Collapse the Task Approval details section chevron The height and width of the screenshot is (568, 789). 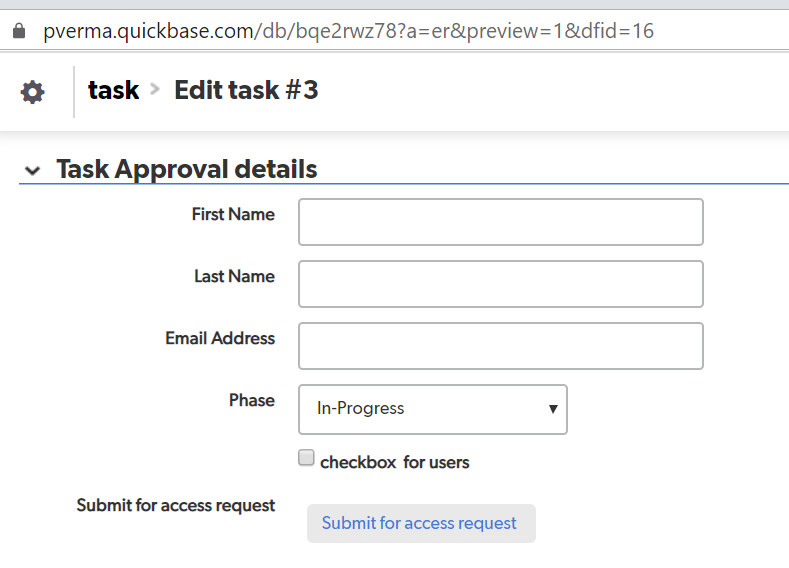pos(33,171)
